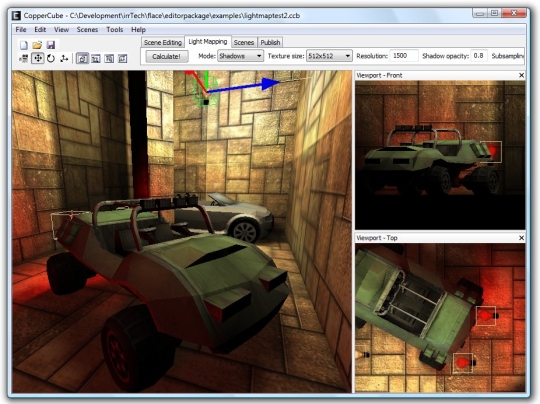The height and width of the screenshot is (404, 540).
Task: Activate the Move tool icon
Action: click(x=38, y=59)
